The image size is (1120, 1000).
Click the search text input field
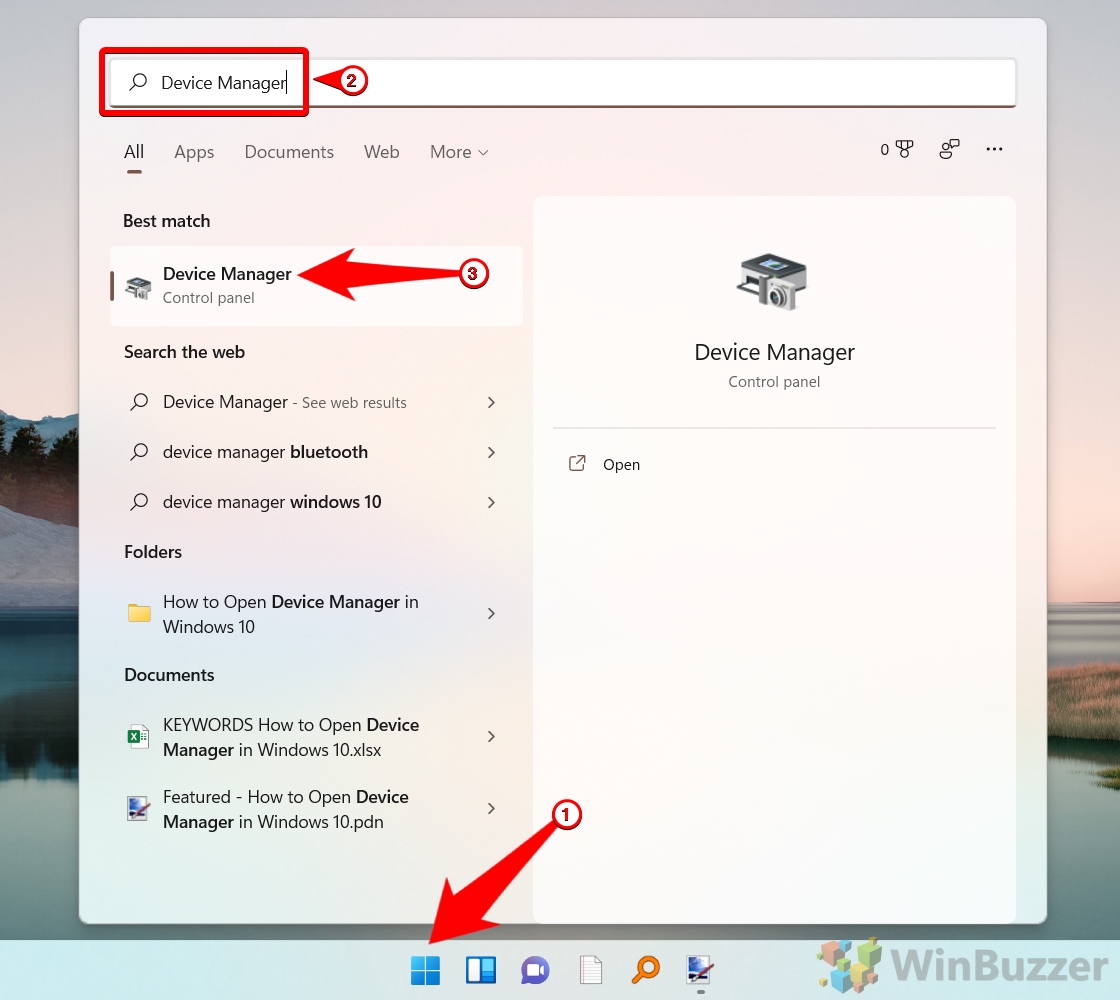tap(563, 82)
